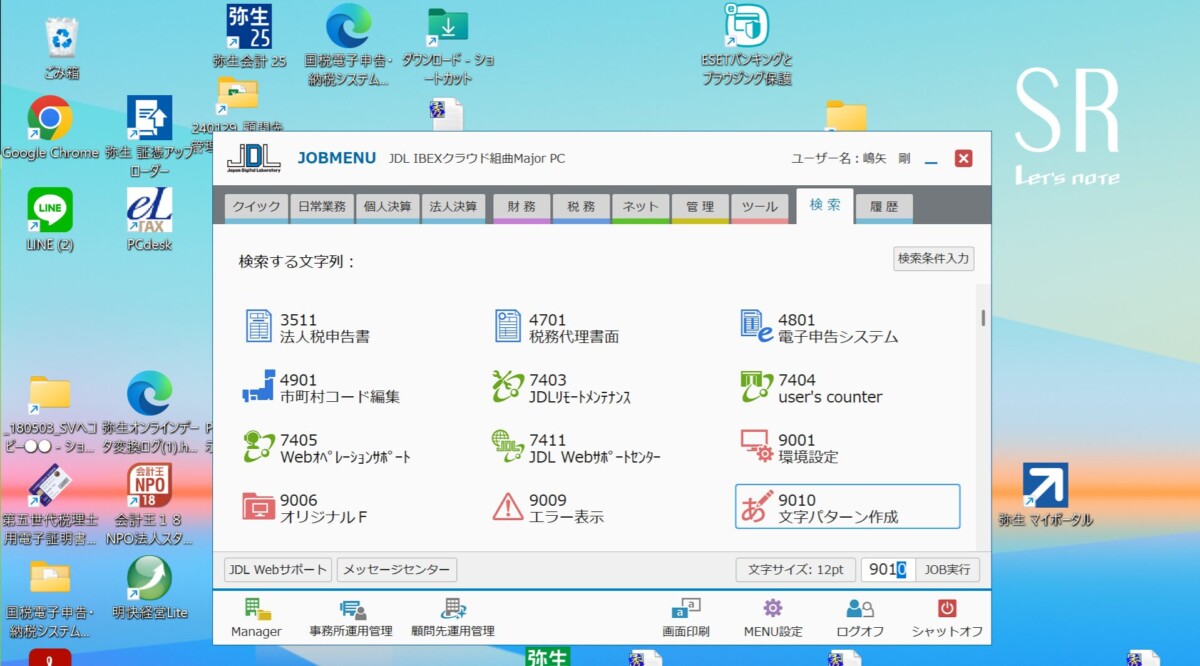The height and width of the screenshot is (666, 1200).
Task: Click the JOB実行 button
Action: [947, 570]
